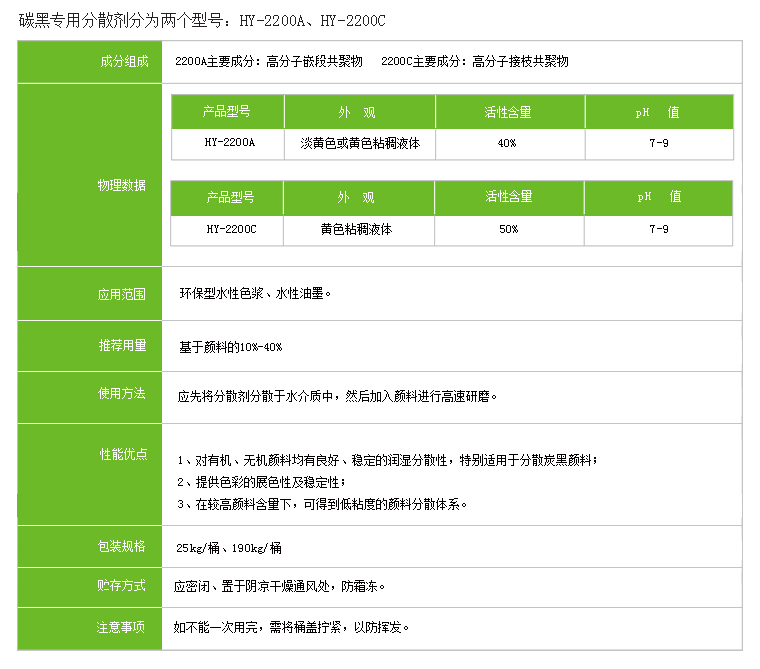
Task: Click the 淡黄色或黄色粘稠液体 appearance cell
Action: point(360,143)
